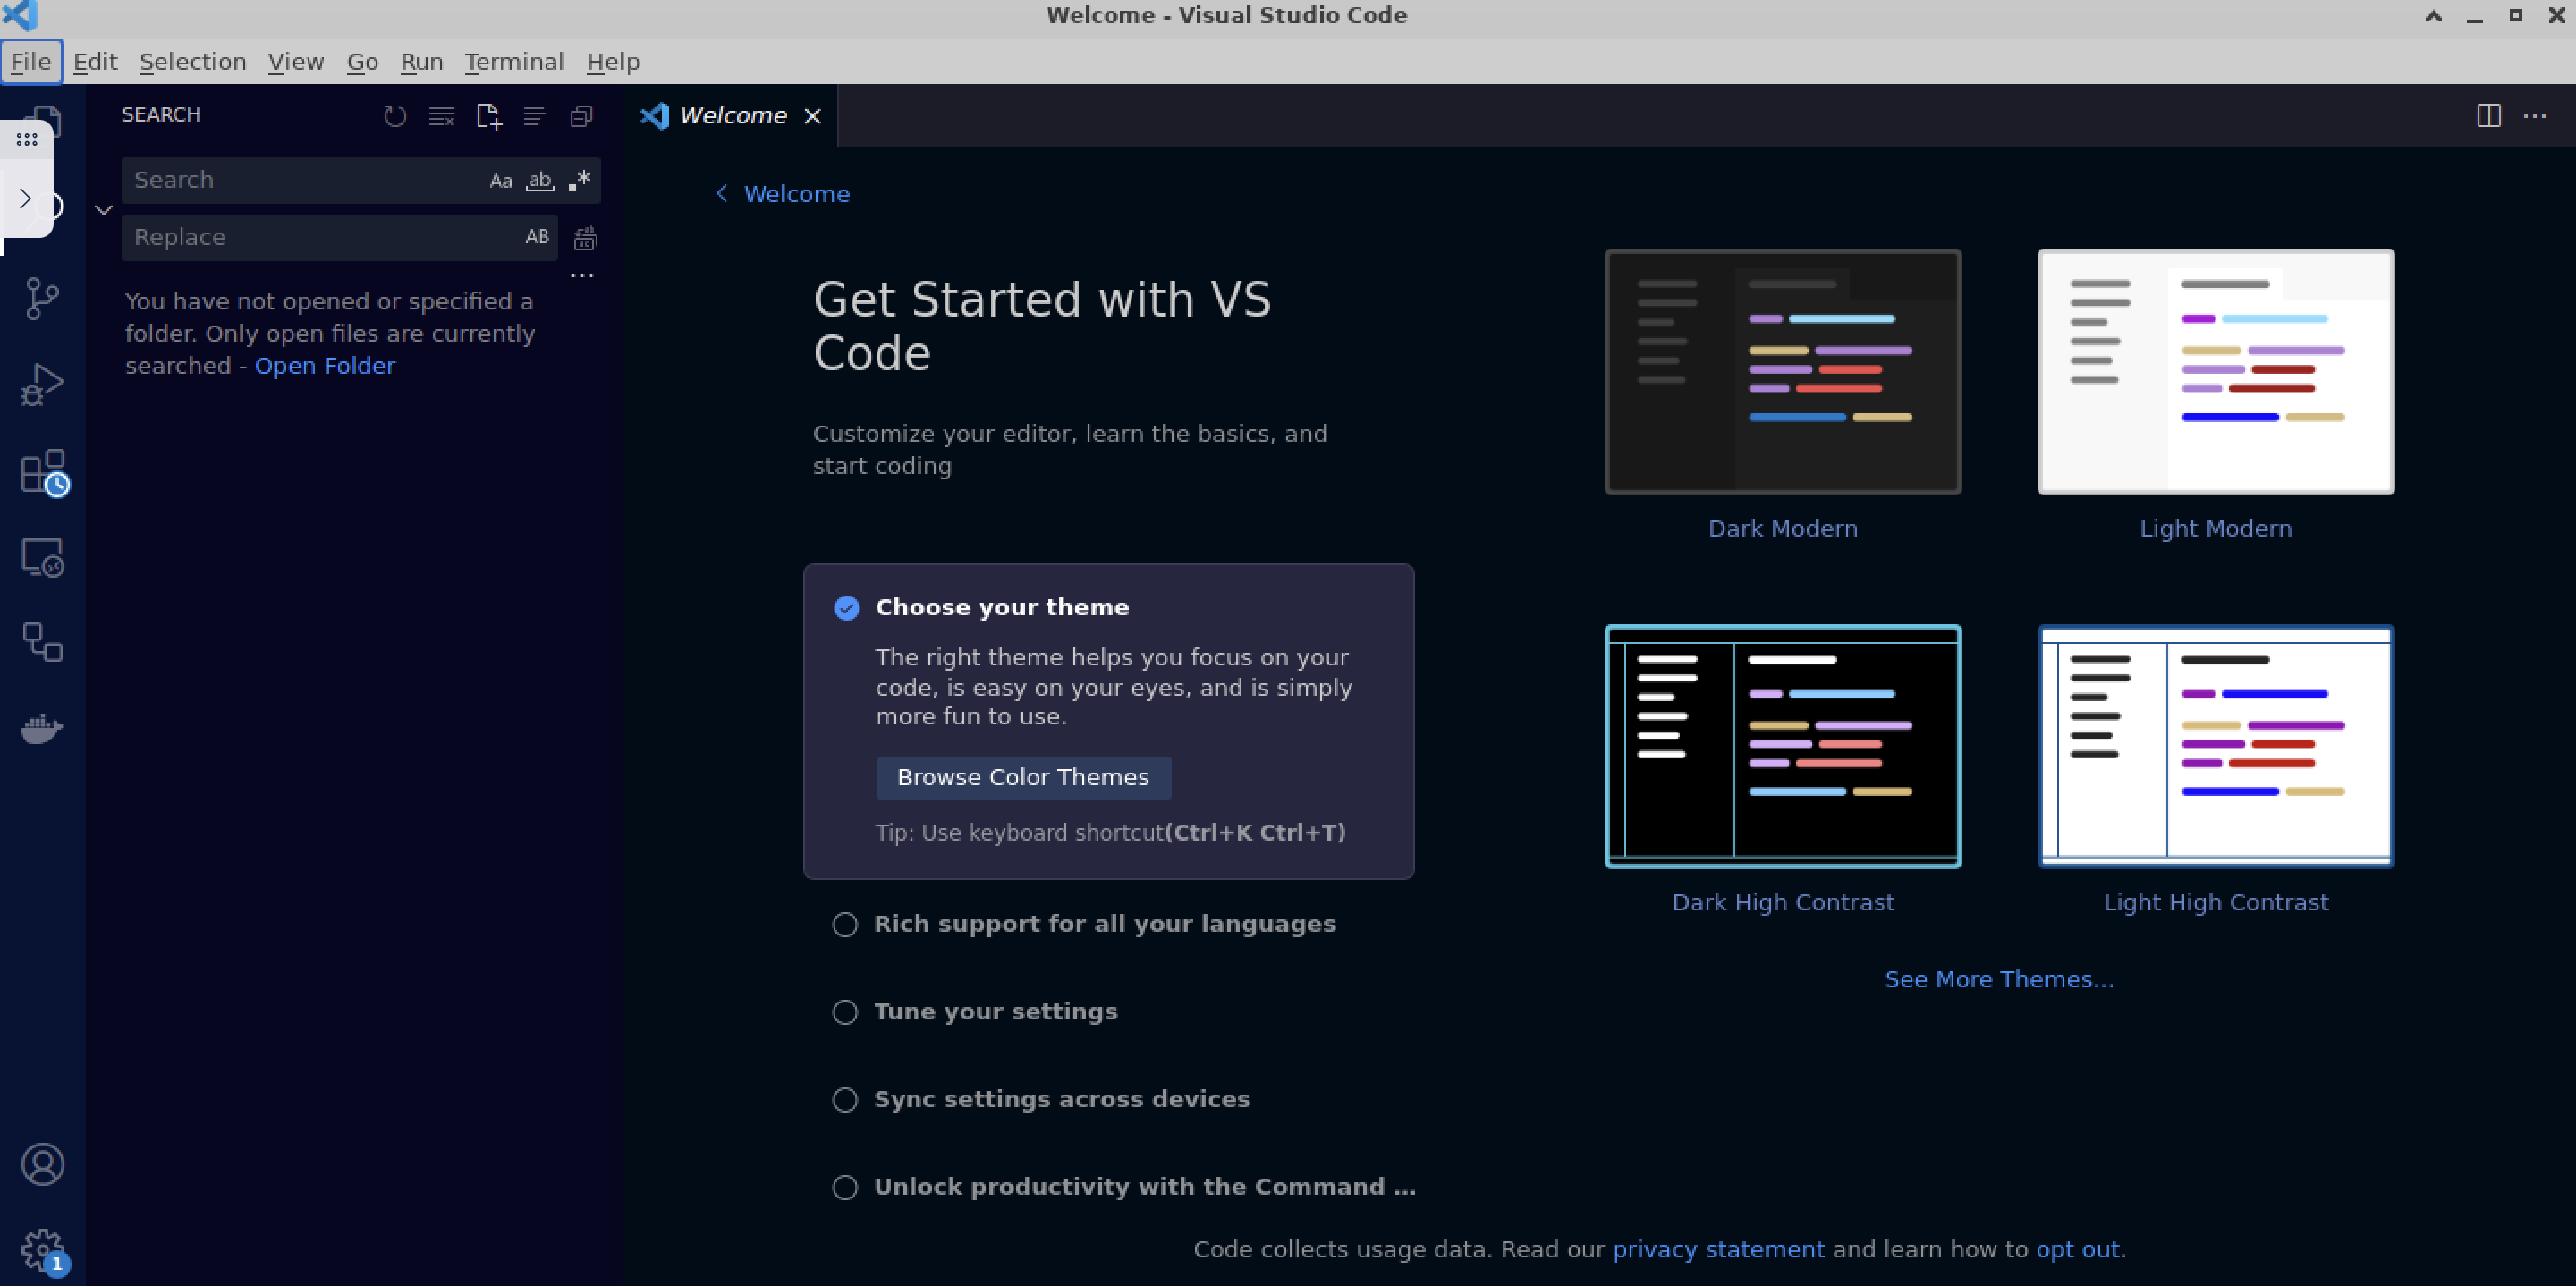
Task: Open the Accounts menu
Action: pyautogui.click(x=42, y=1164)
